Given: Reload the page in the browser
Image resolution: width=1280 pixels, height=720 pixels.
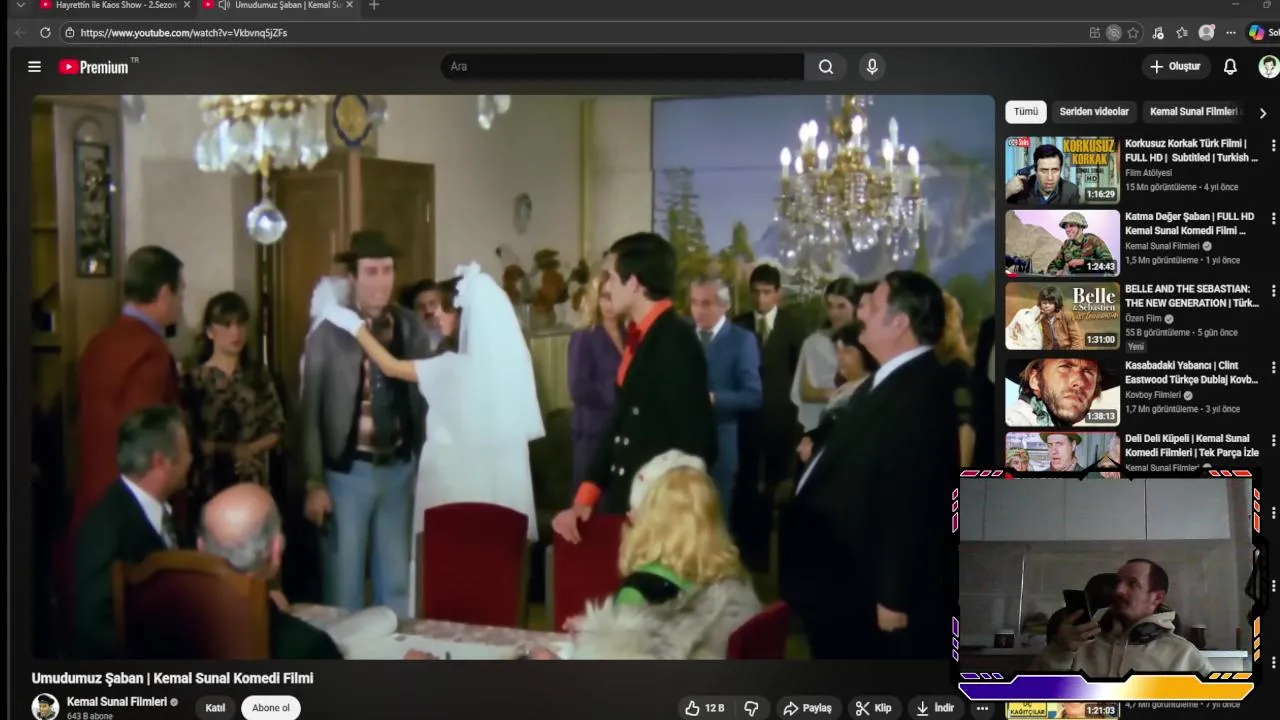Looking at the screenshot, I should (45, 33).
